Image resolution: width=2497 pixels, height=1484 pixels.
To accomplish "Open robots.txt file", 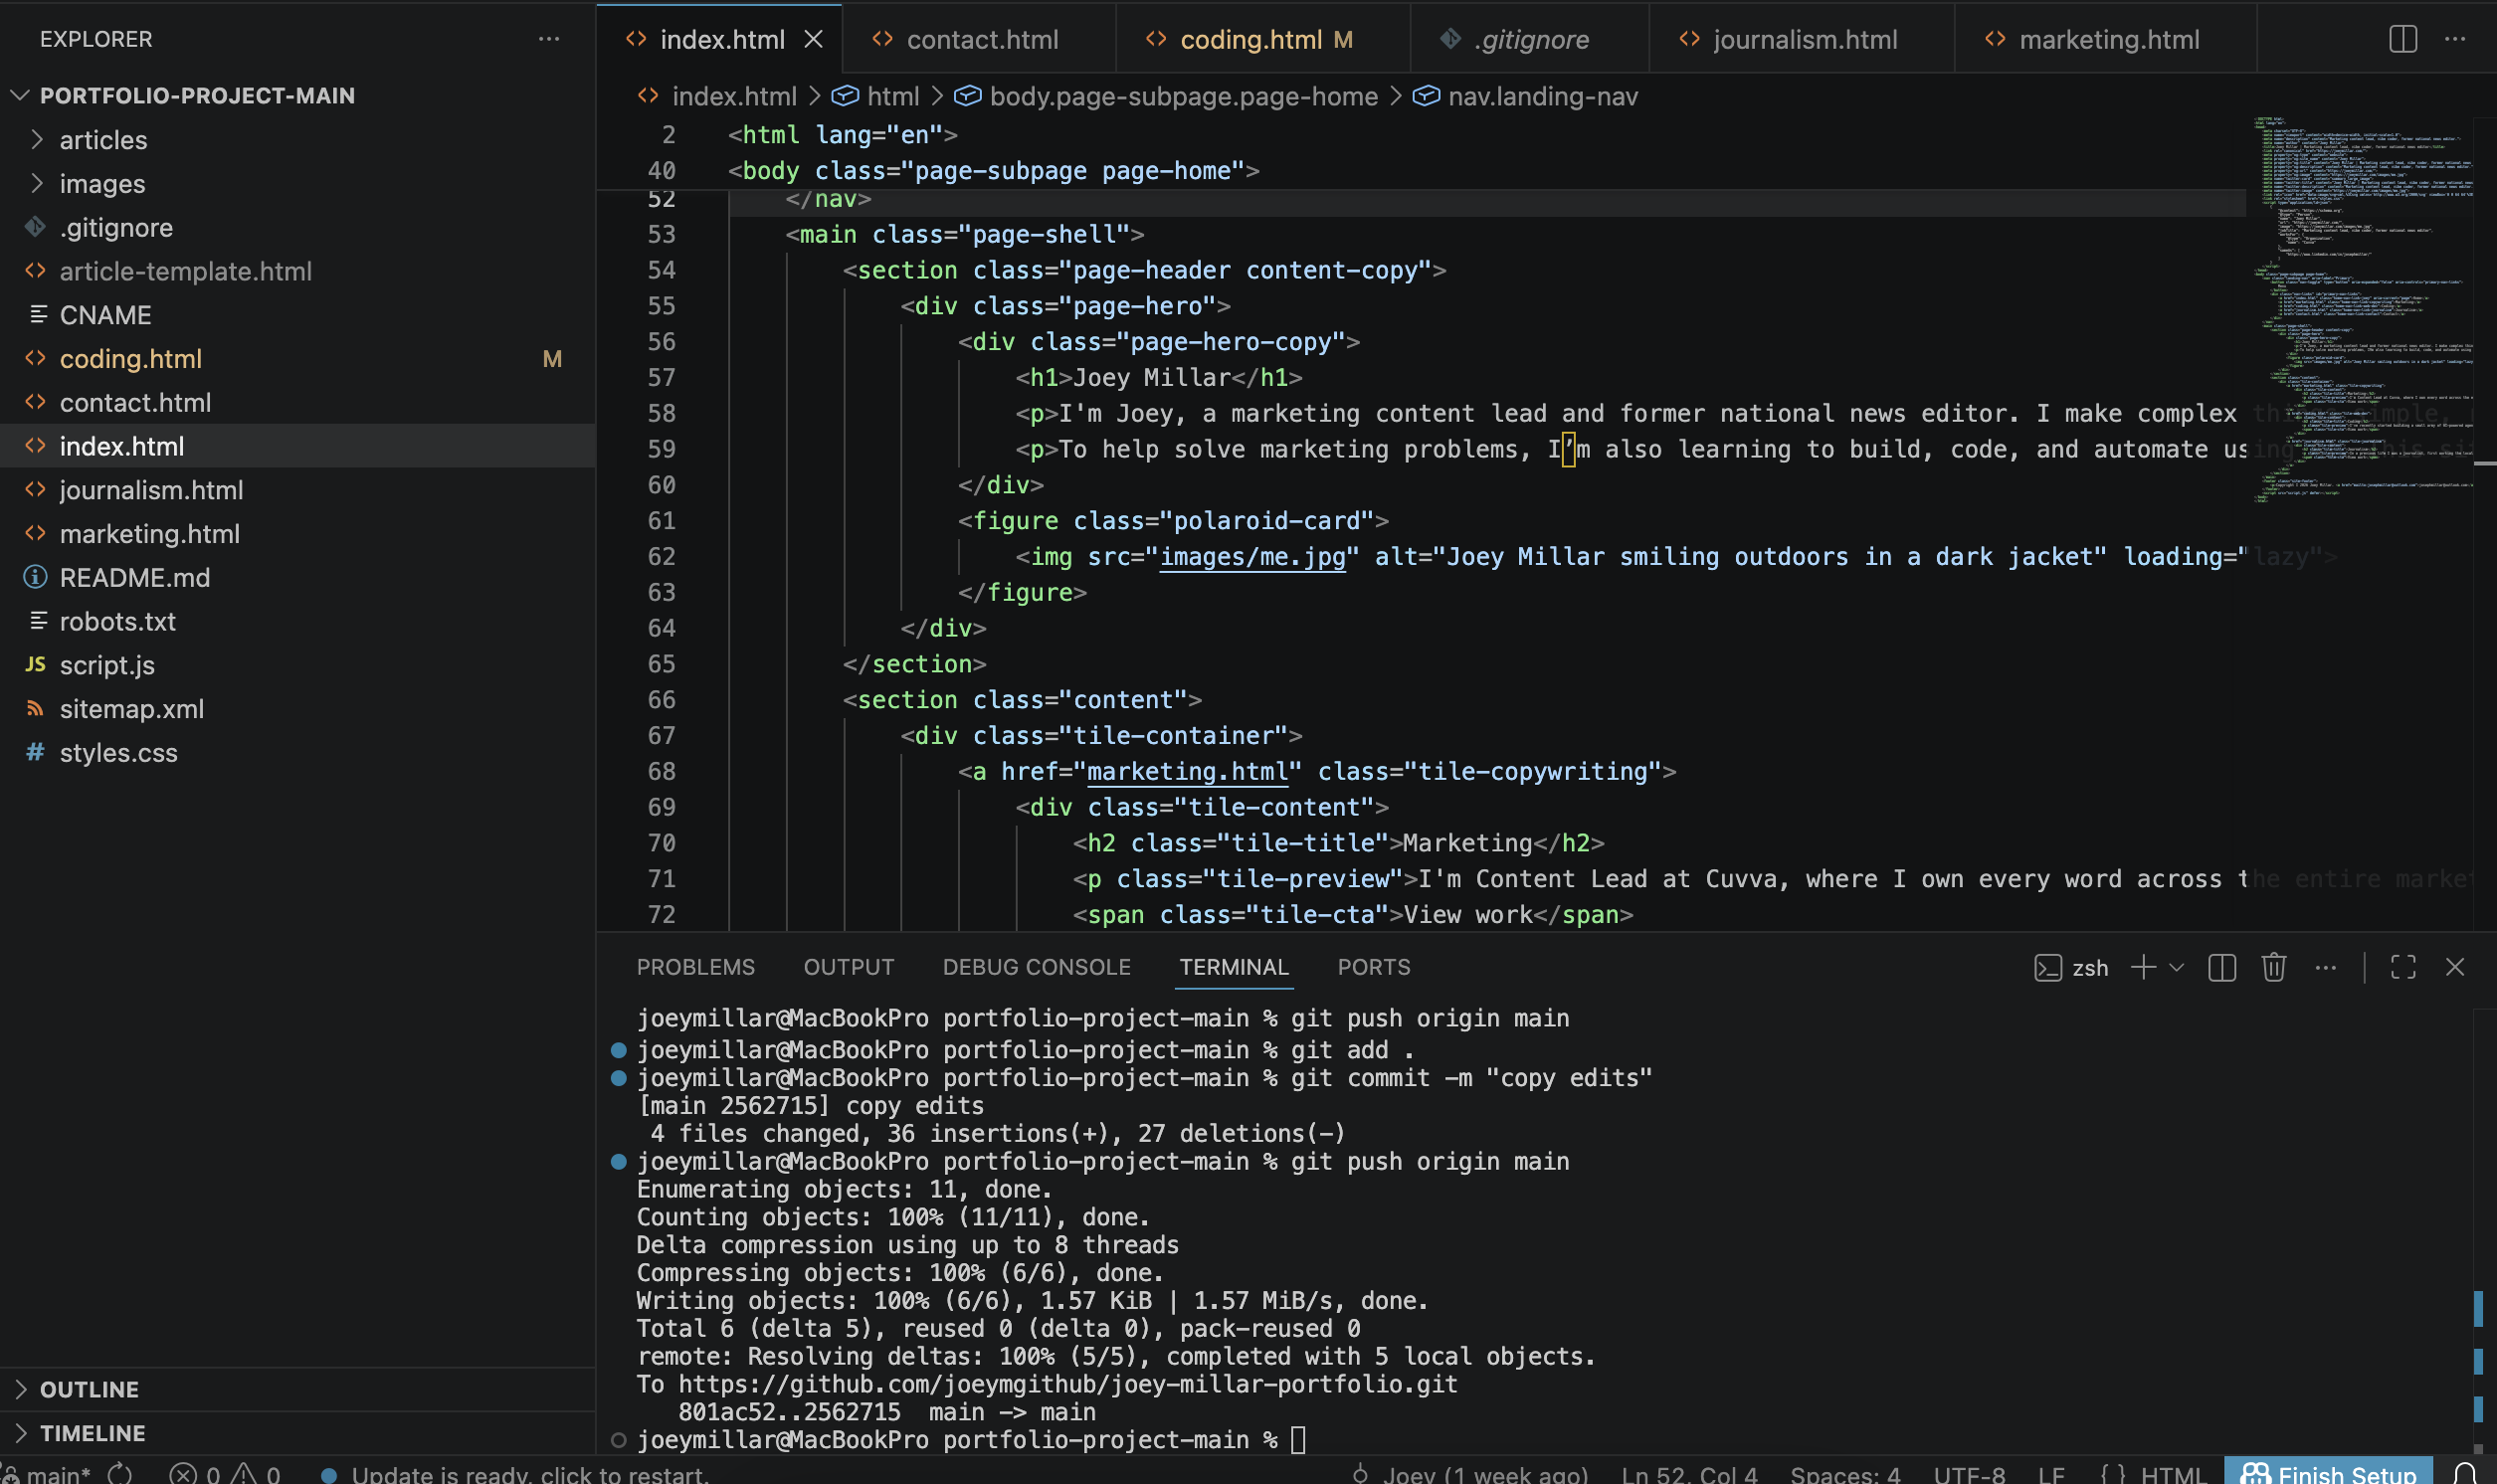I will [x=298, y=621].
